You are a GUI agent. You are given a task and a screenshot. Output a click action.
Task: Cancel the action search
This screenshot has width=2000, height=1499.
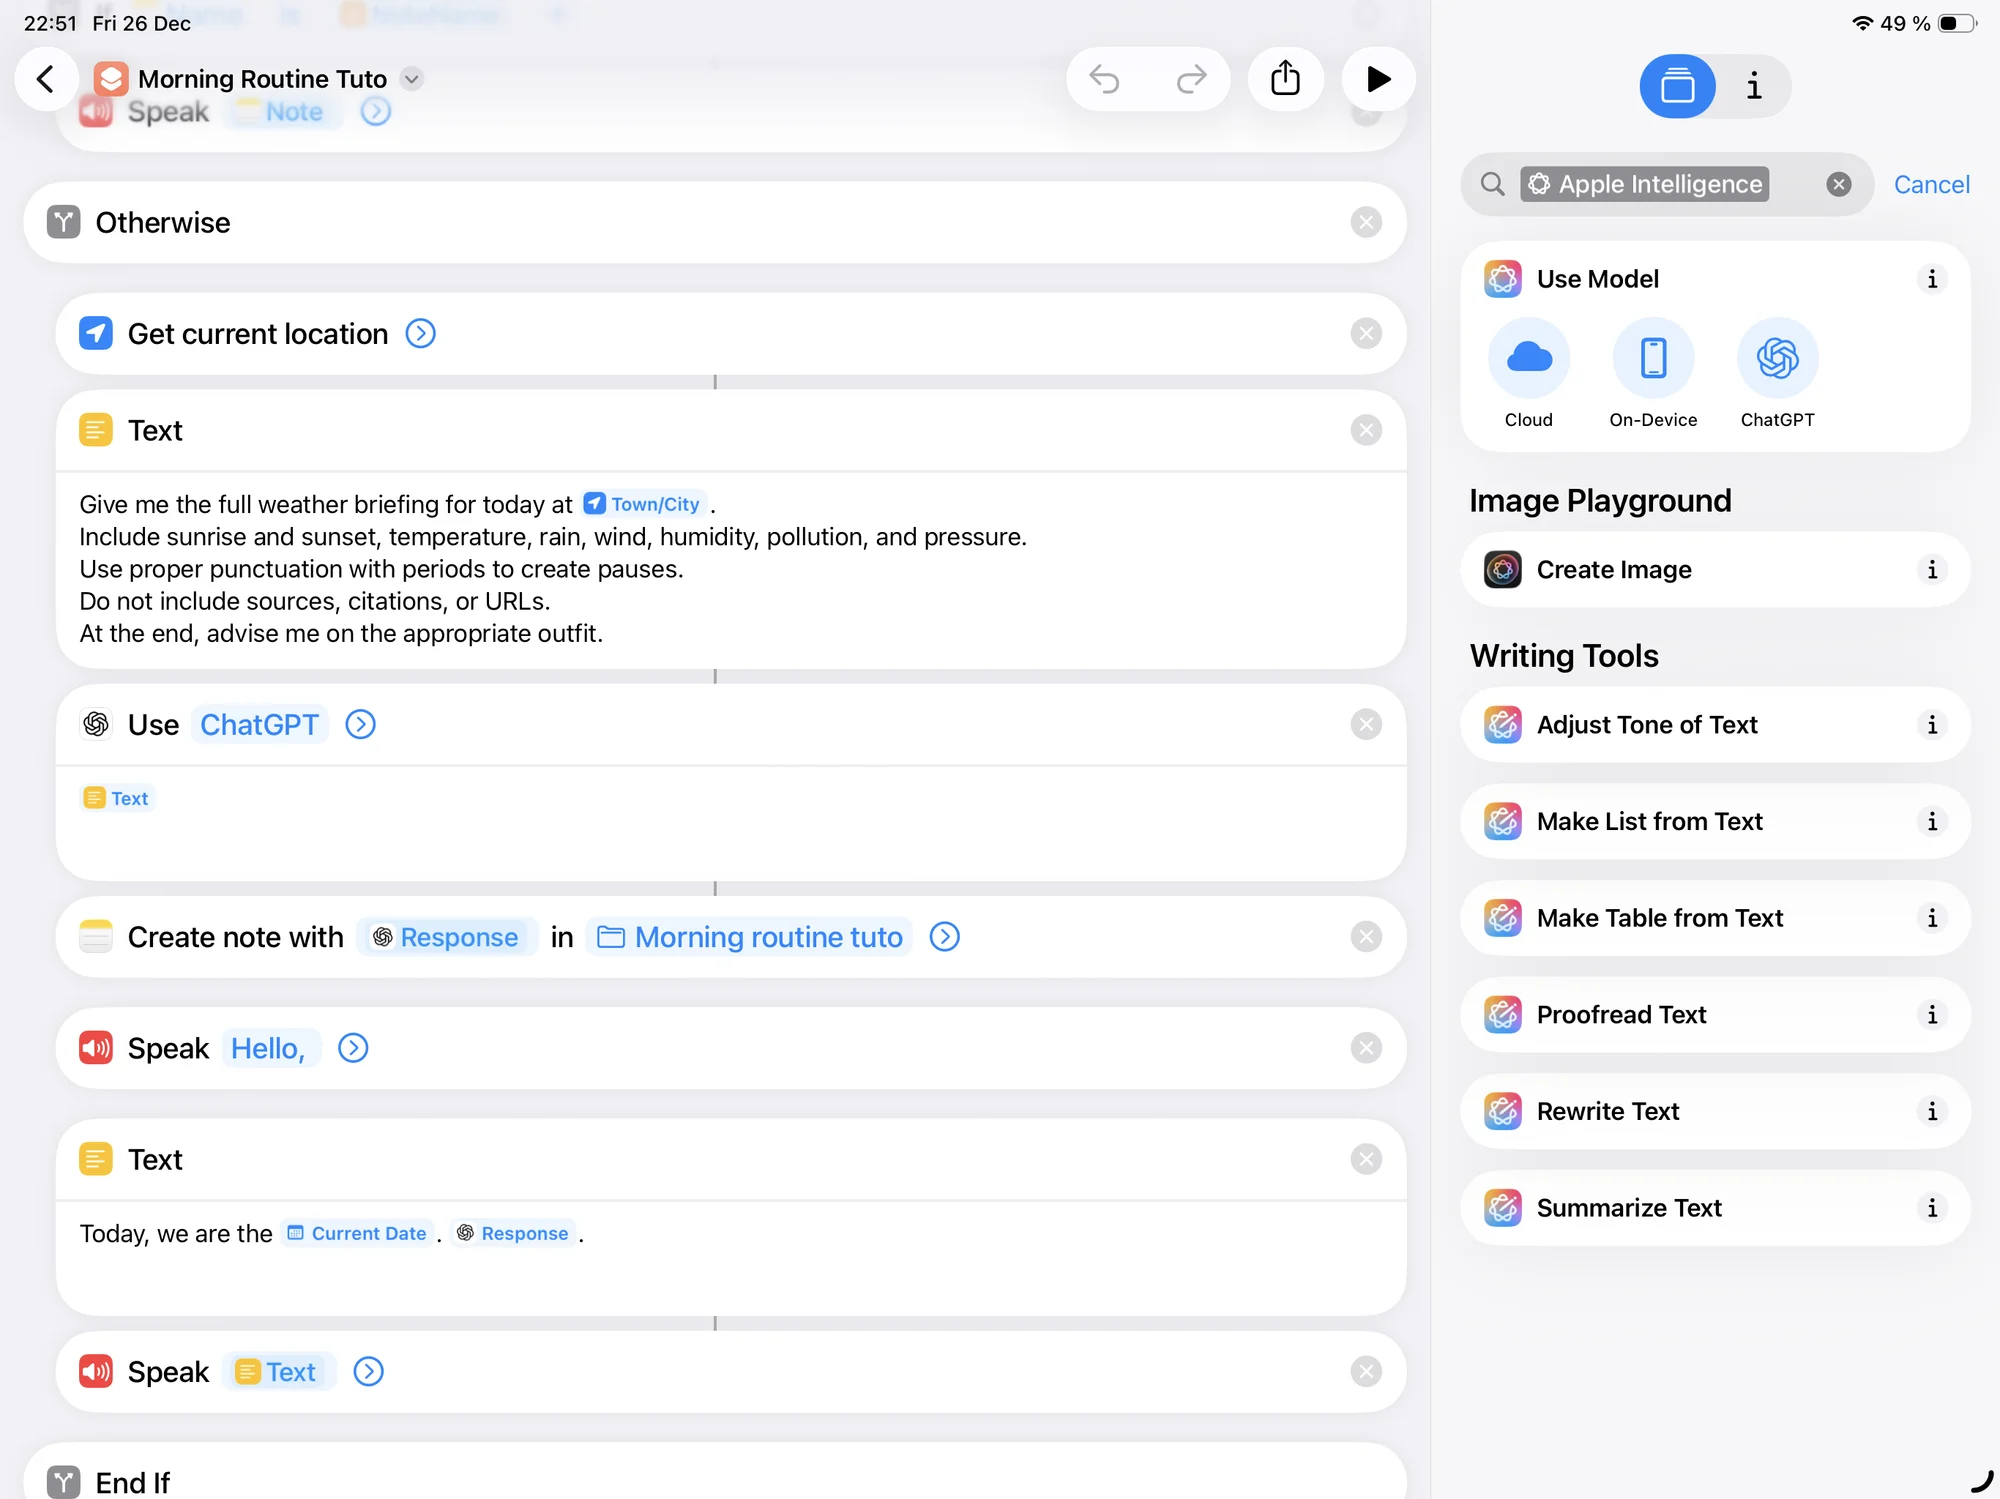click(1931, 184)
